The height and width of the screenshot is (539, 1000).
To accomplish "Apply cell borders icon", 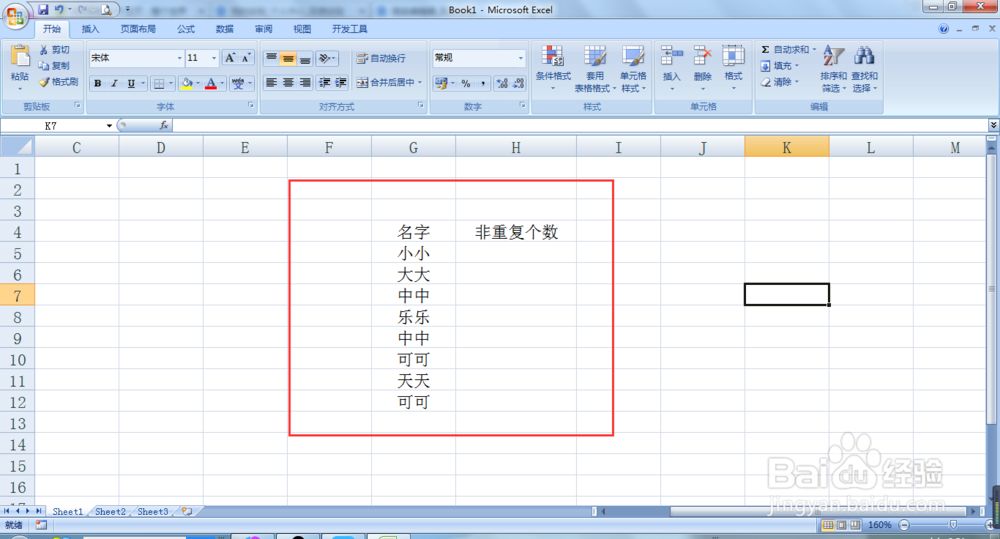I will (159, 83).
